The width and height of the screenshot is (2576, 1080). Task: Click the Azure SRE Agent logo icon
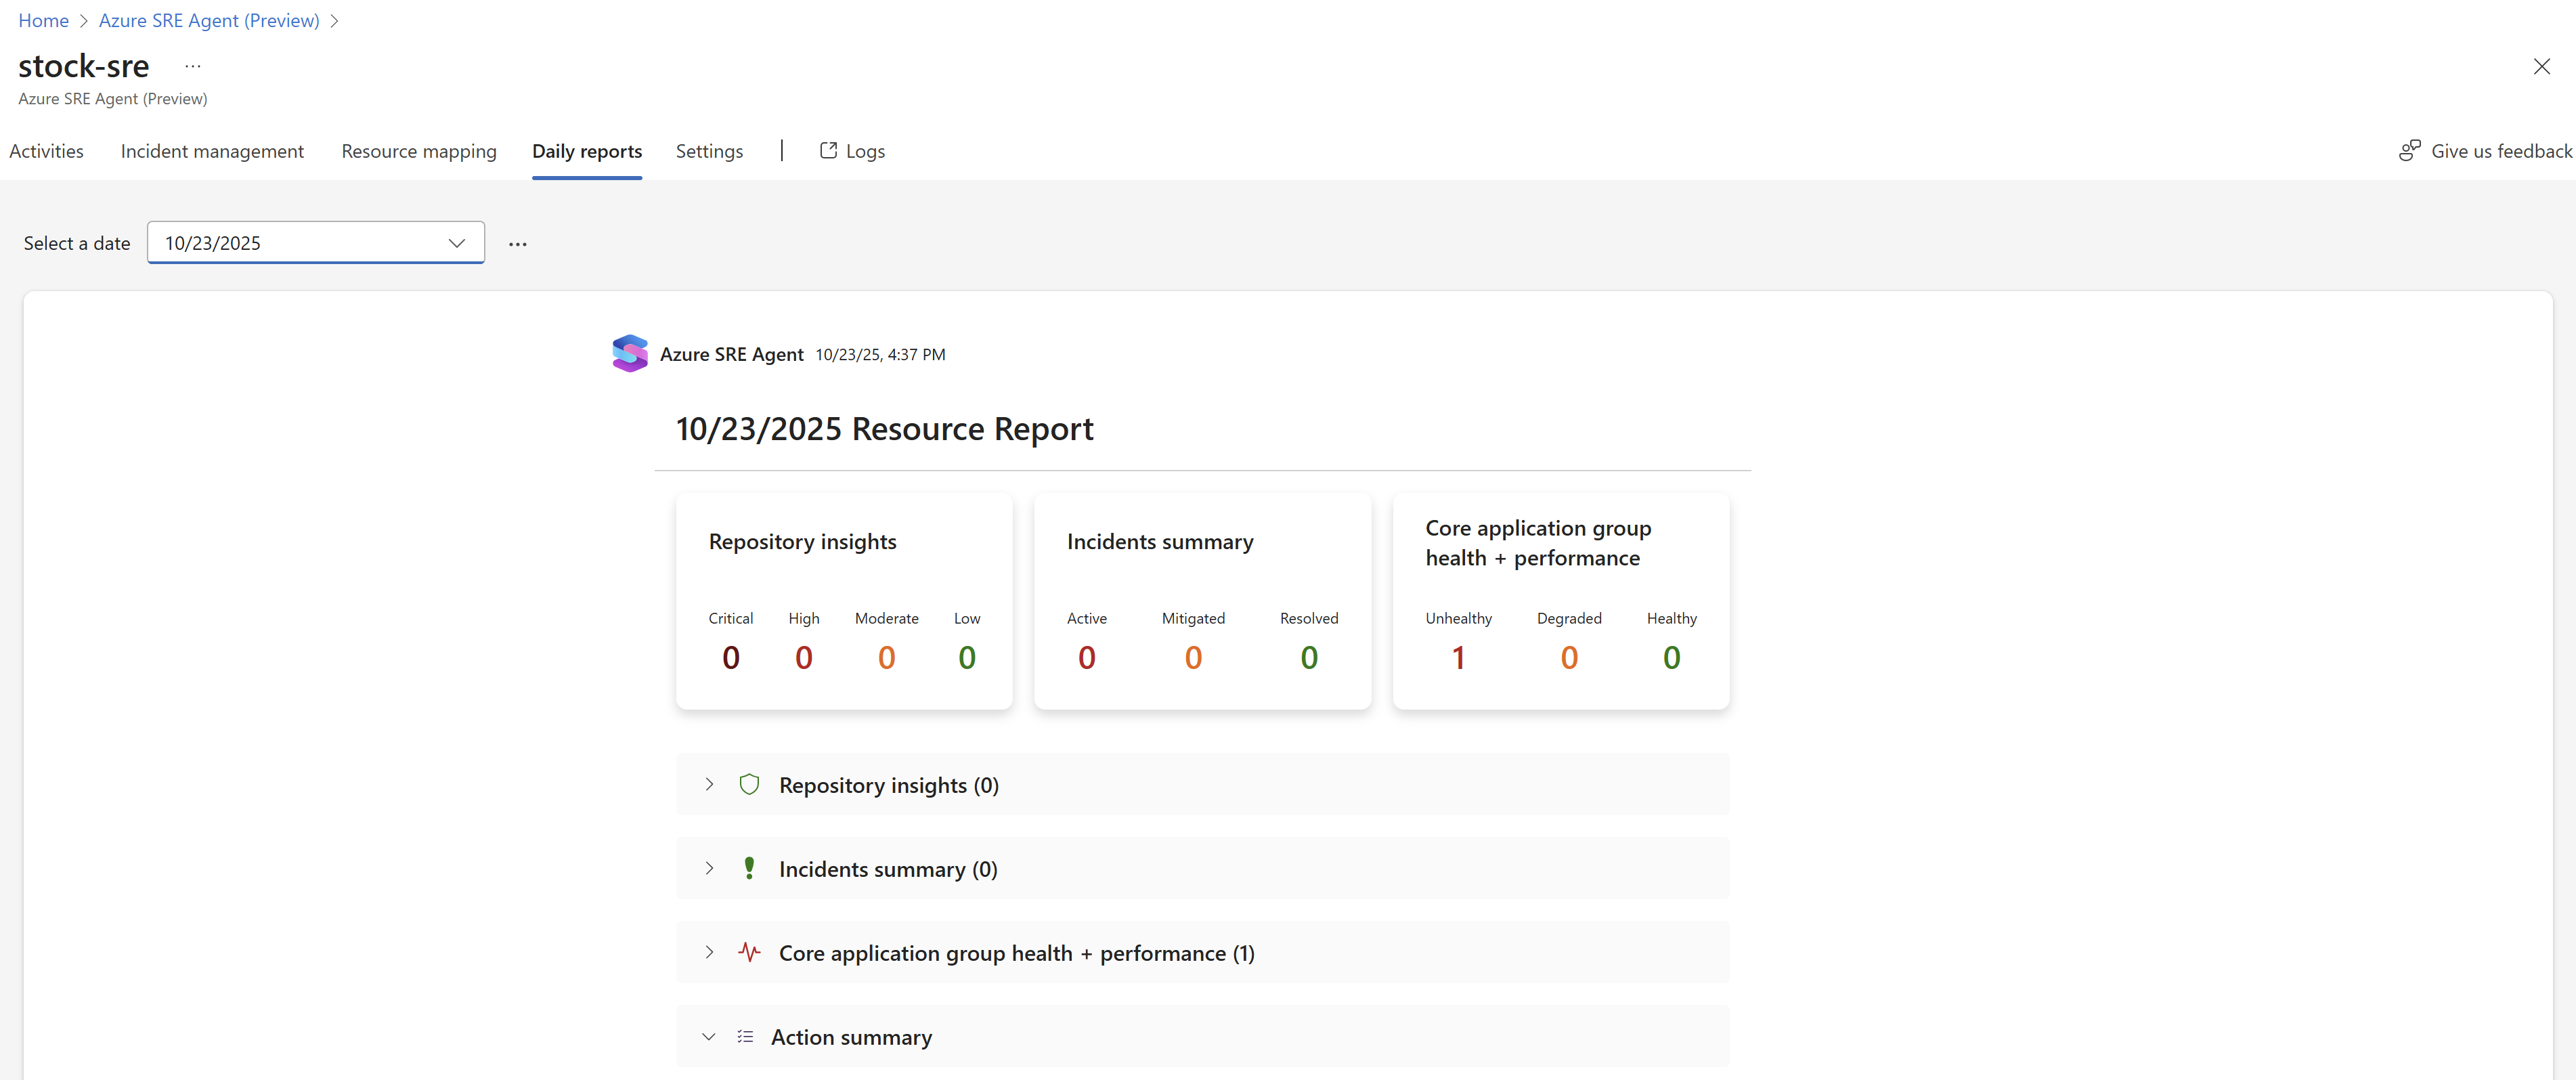click(630, 354)
